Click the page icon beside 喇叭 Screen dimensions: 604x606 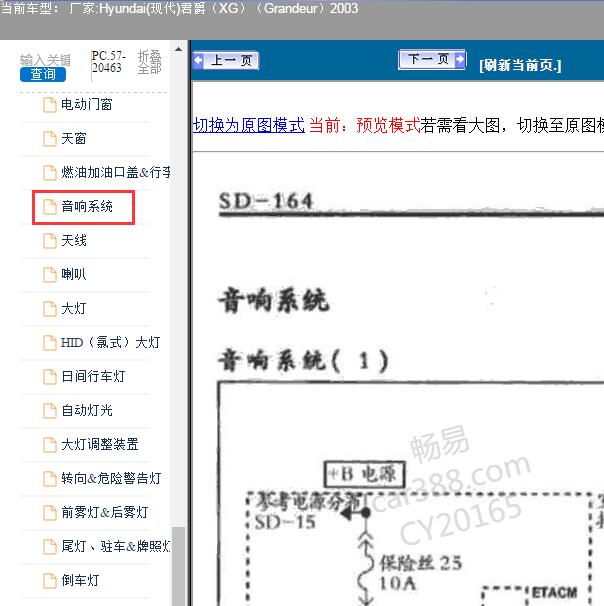(x=49, y=275)
